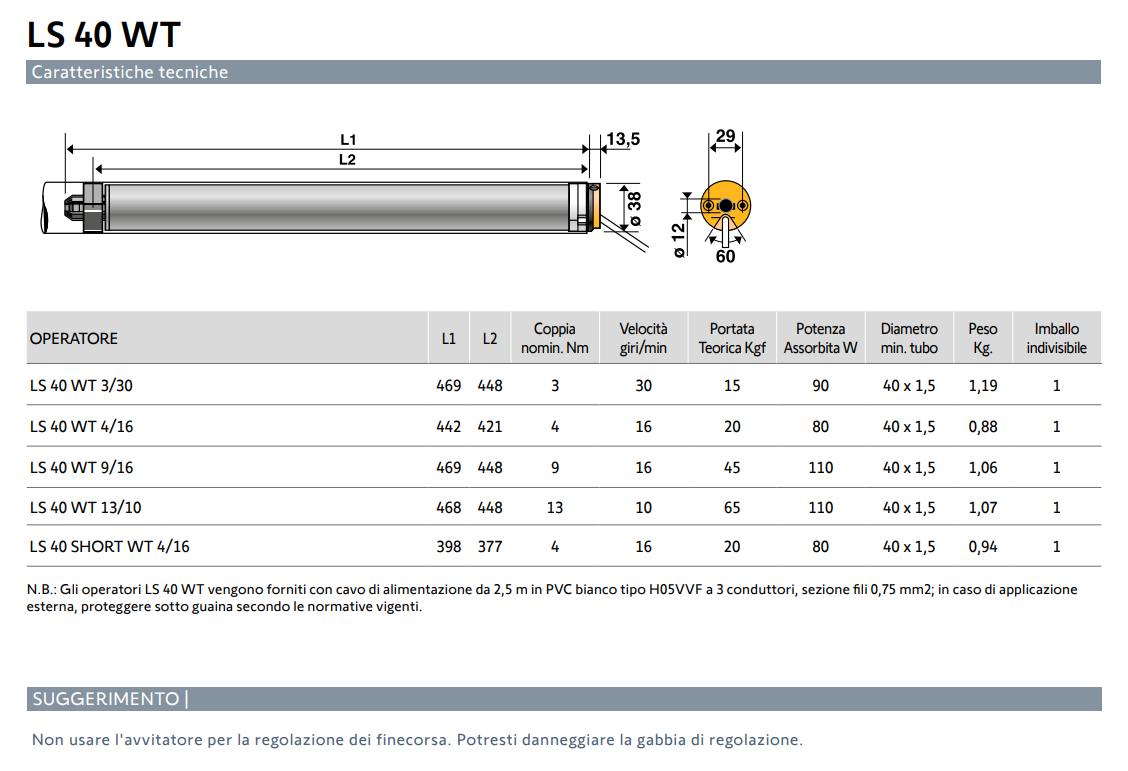This screenshot has width=1128, height=771.
Task: Click the weight value 0,88
Action: (983, 426)
